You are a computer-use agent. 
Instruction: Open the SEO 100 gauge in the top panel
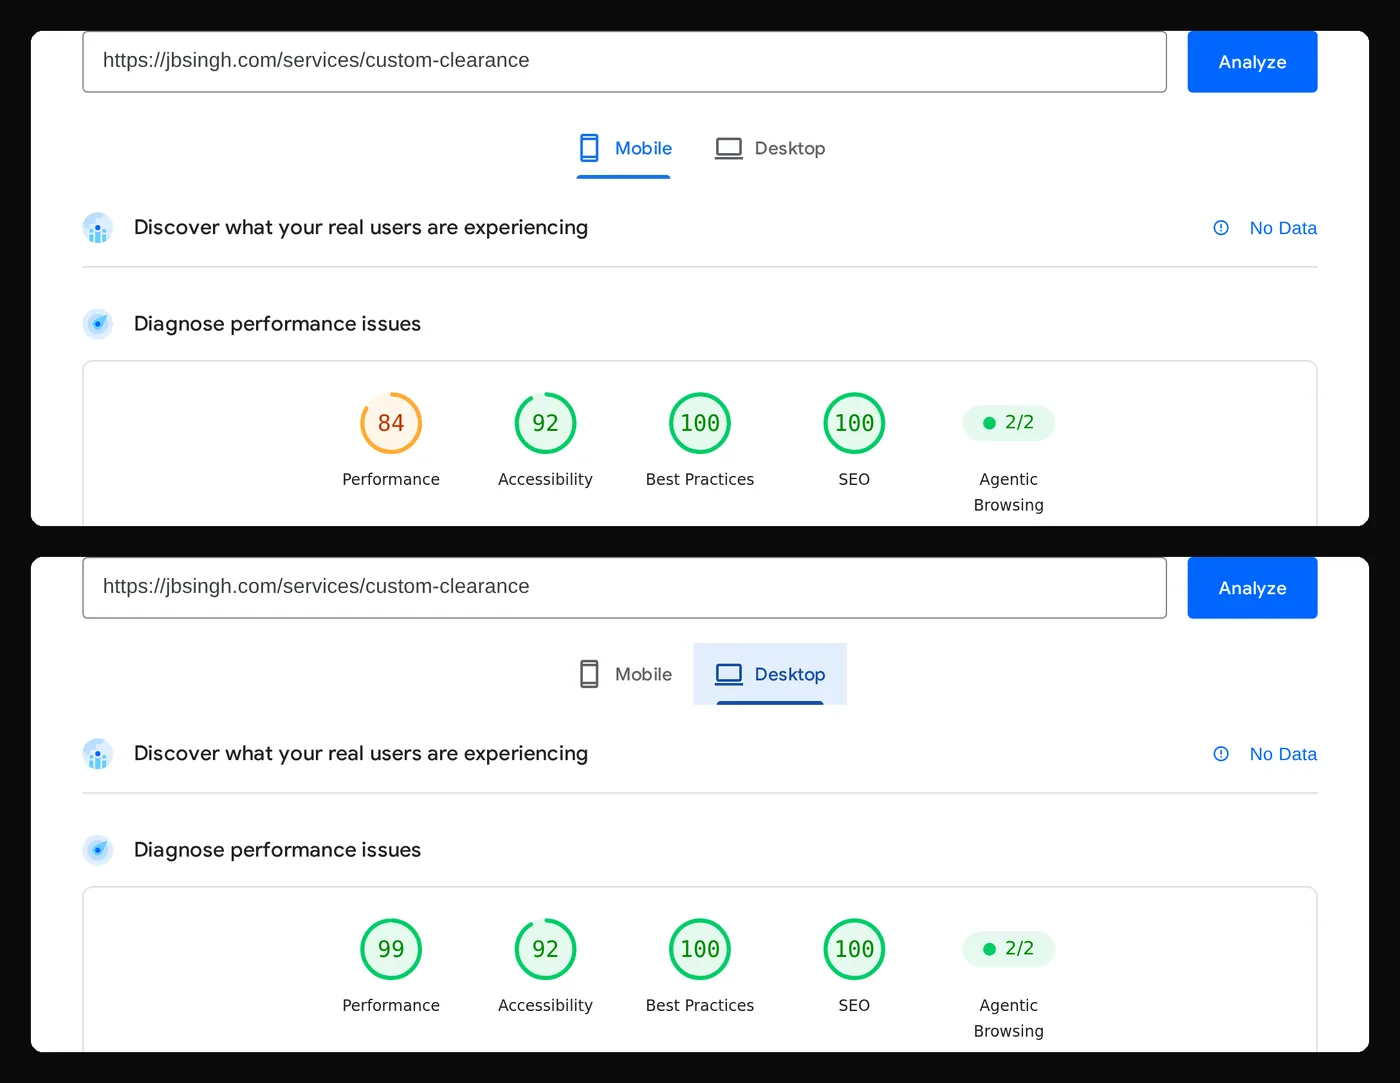click(x=854, y=423)
